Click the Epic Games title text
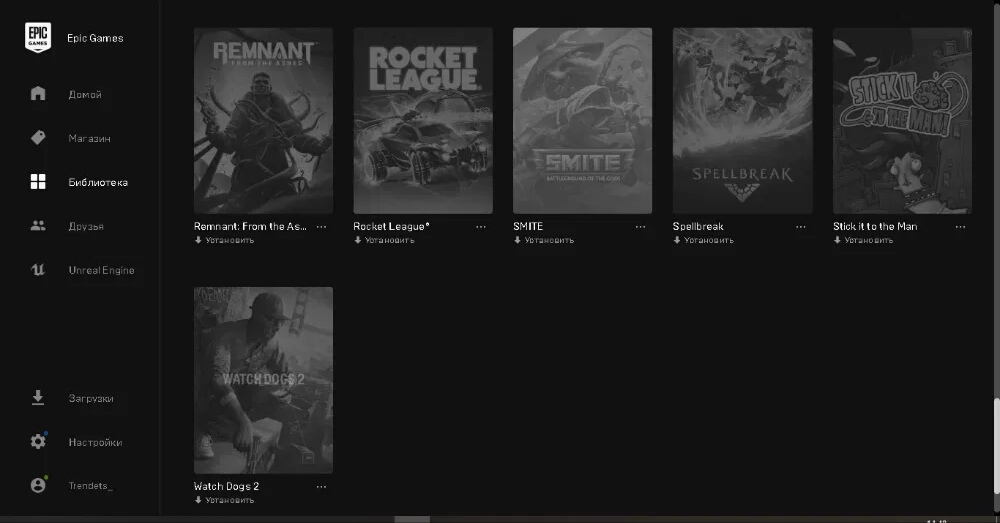Image resolution: width=1000 pixels, height=523 pixels. (95, 38)
